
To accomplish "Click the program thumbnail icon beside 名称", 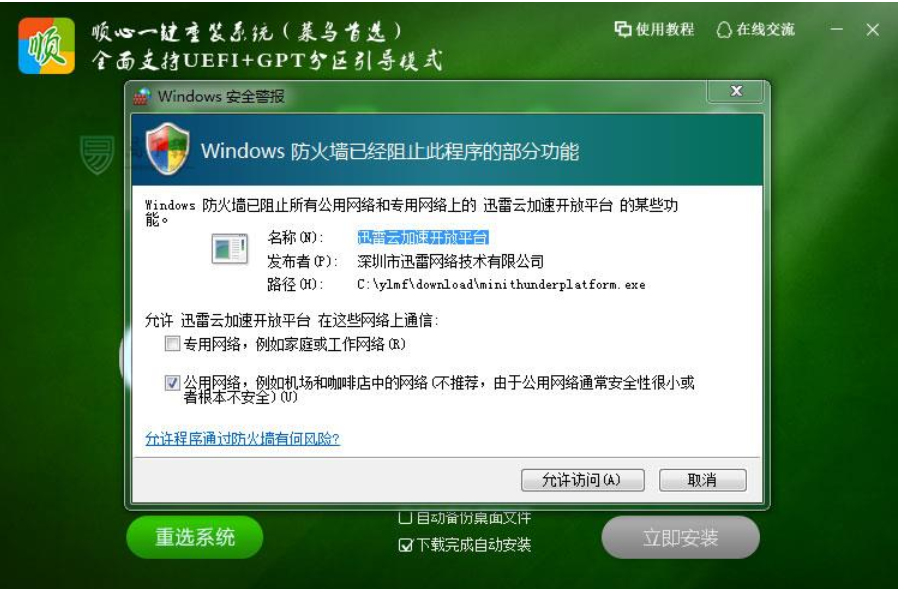I will pyautogui.click(x=229, y=249).
